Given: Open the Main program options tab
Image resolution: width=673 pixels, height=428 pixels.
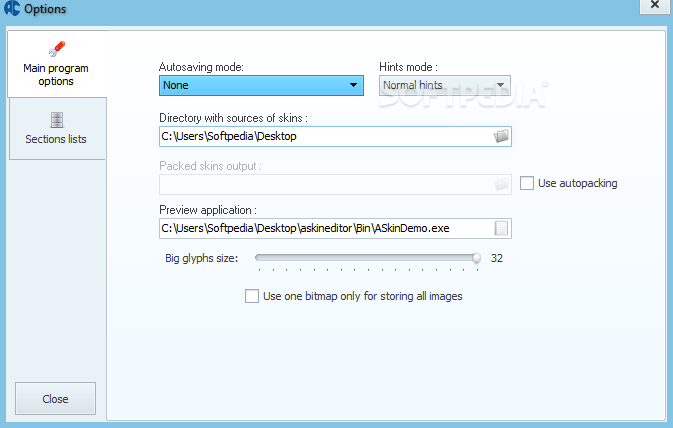Looking at the screenshot, I should point(56,64).
